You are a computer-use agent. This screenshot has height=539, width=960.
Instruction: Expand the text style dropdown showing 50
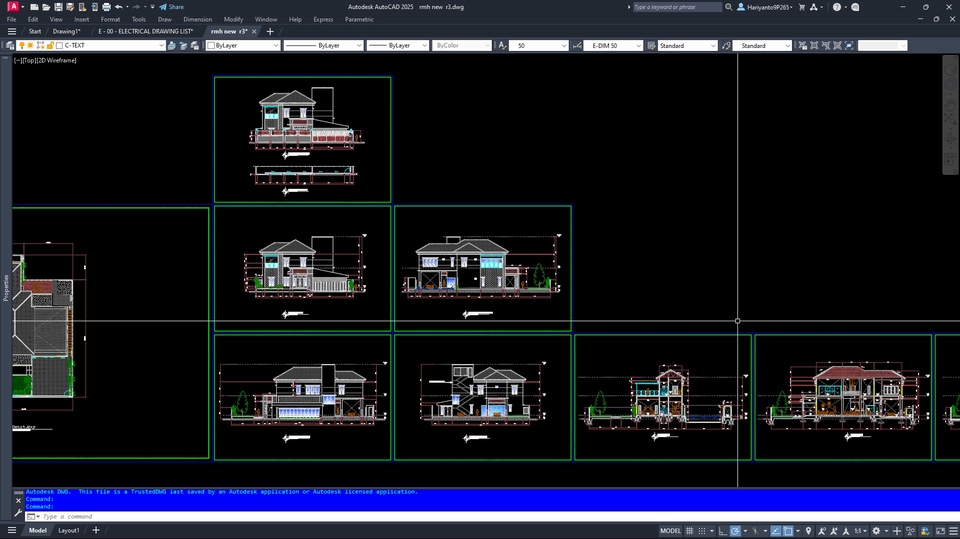point(564,45)
